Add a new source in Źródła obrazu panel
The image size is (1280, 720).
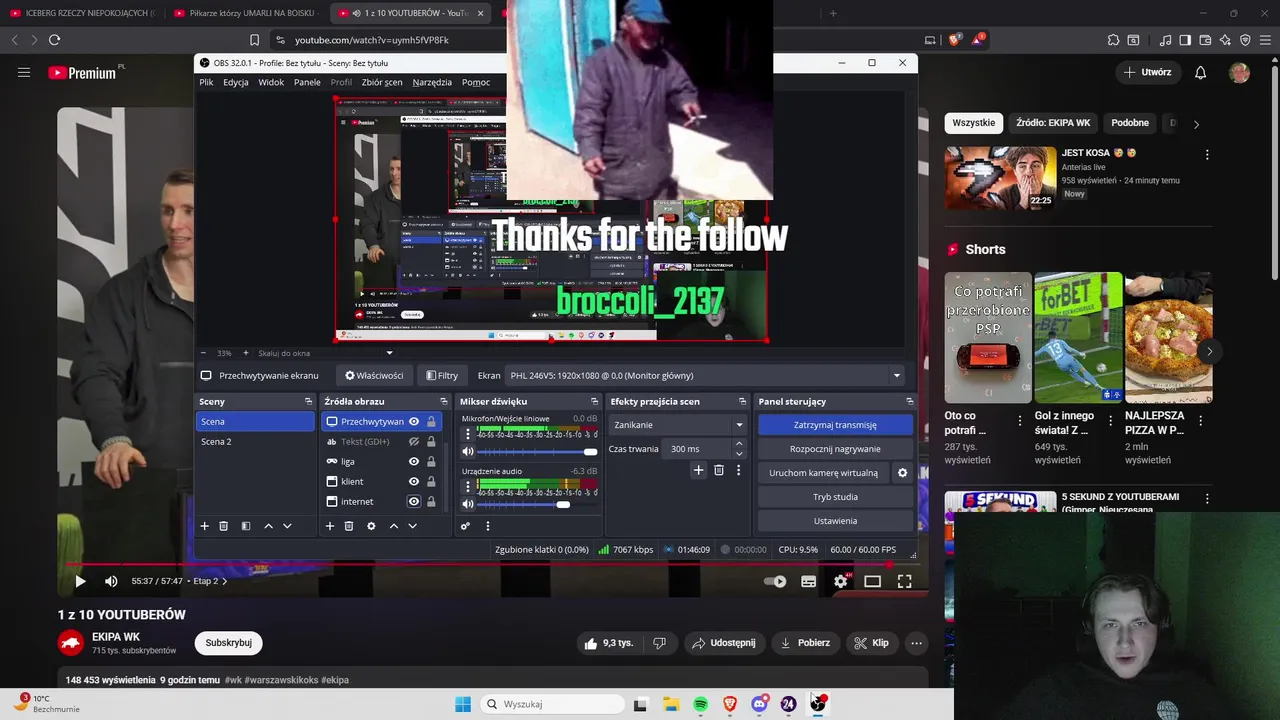click(x=329, y=526)
